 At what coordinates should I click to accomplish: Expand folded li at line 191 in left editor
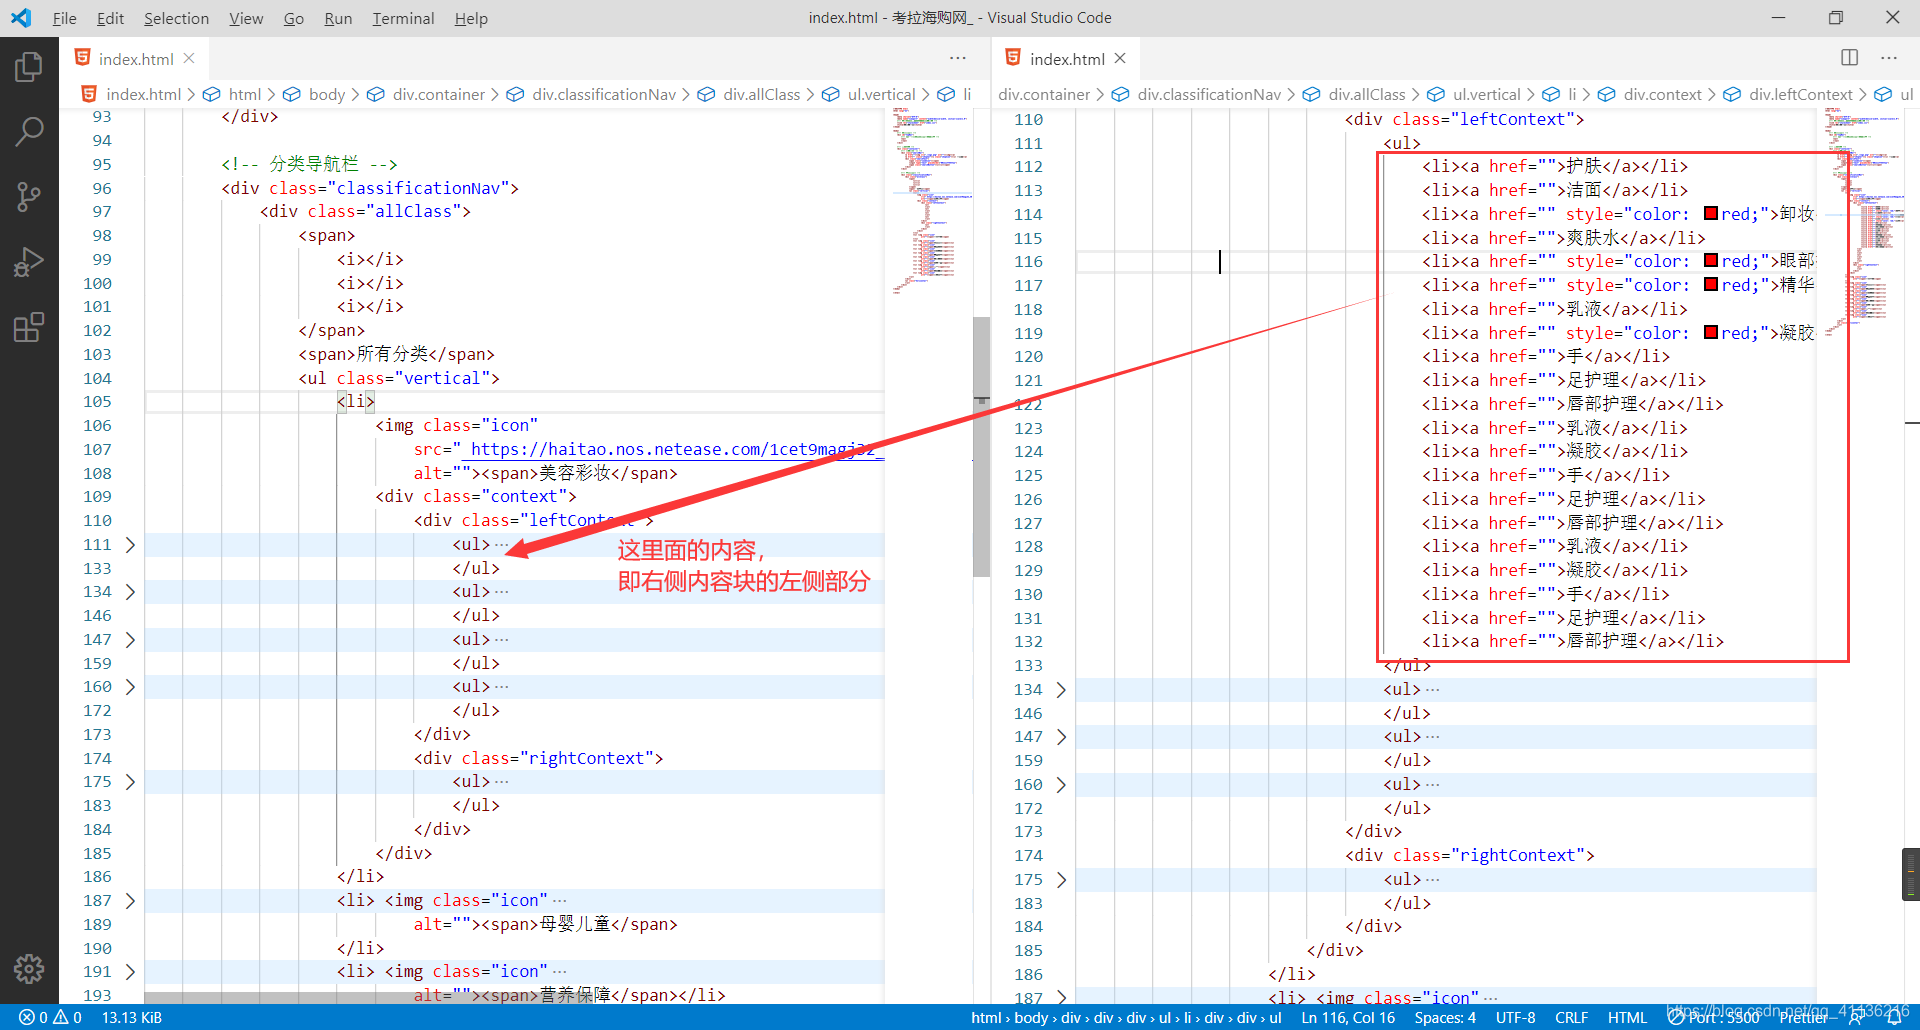130,972
